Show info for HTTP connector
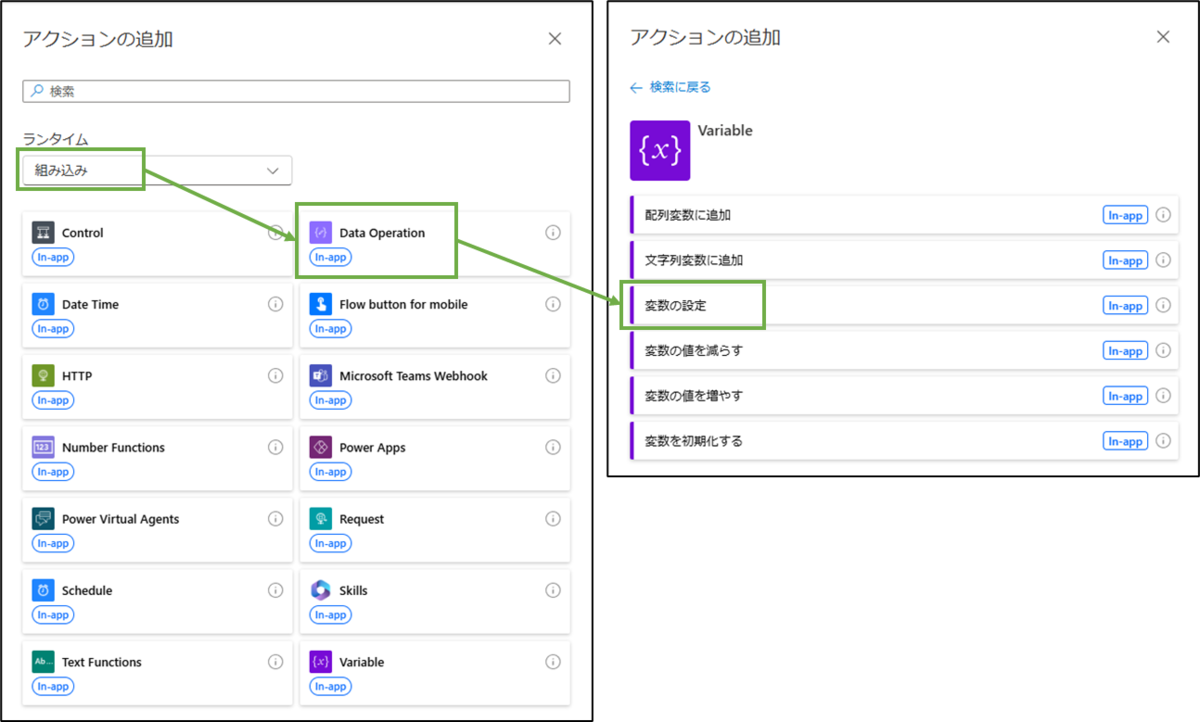The image size is (1200, 722). point(275,376)
